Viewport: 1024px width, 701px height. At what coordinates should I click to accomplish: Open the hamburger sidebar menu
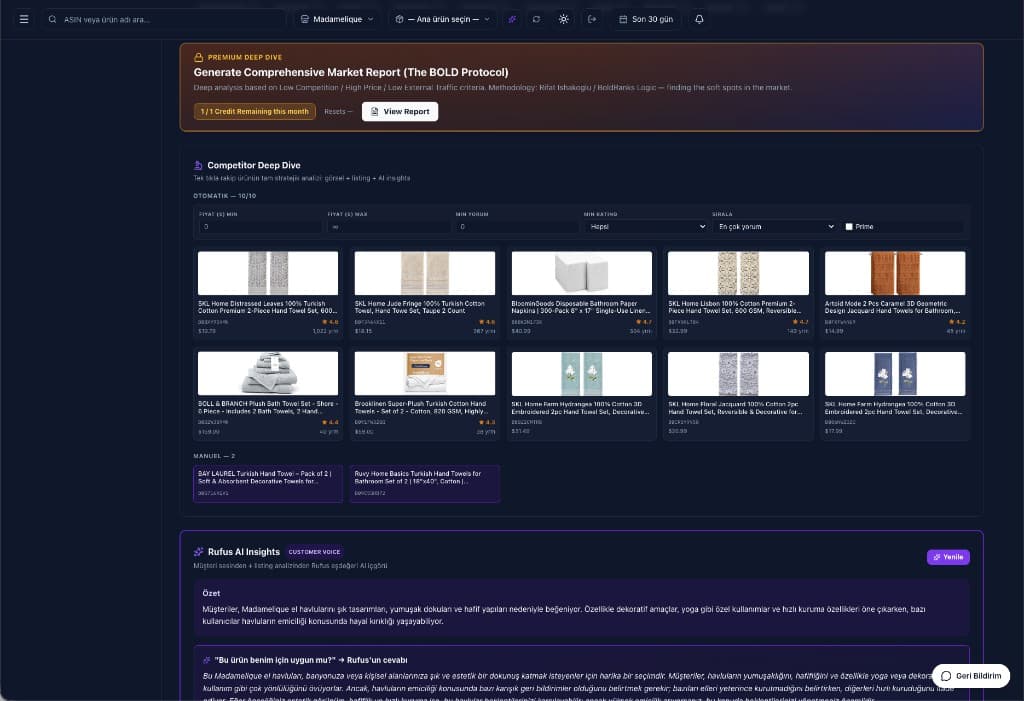[24, 19]
